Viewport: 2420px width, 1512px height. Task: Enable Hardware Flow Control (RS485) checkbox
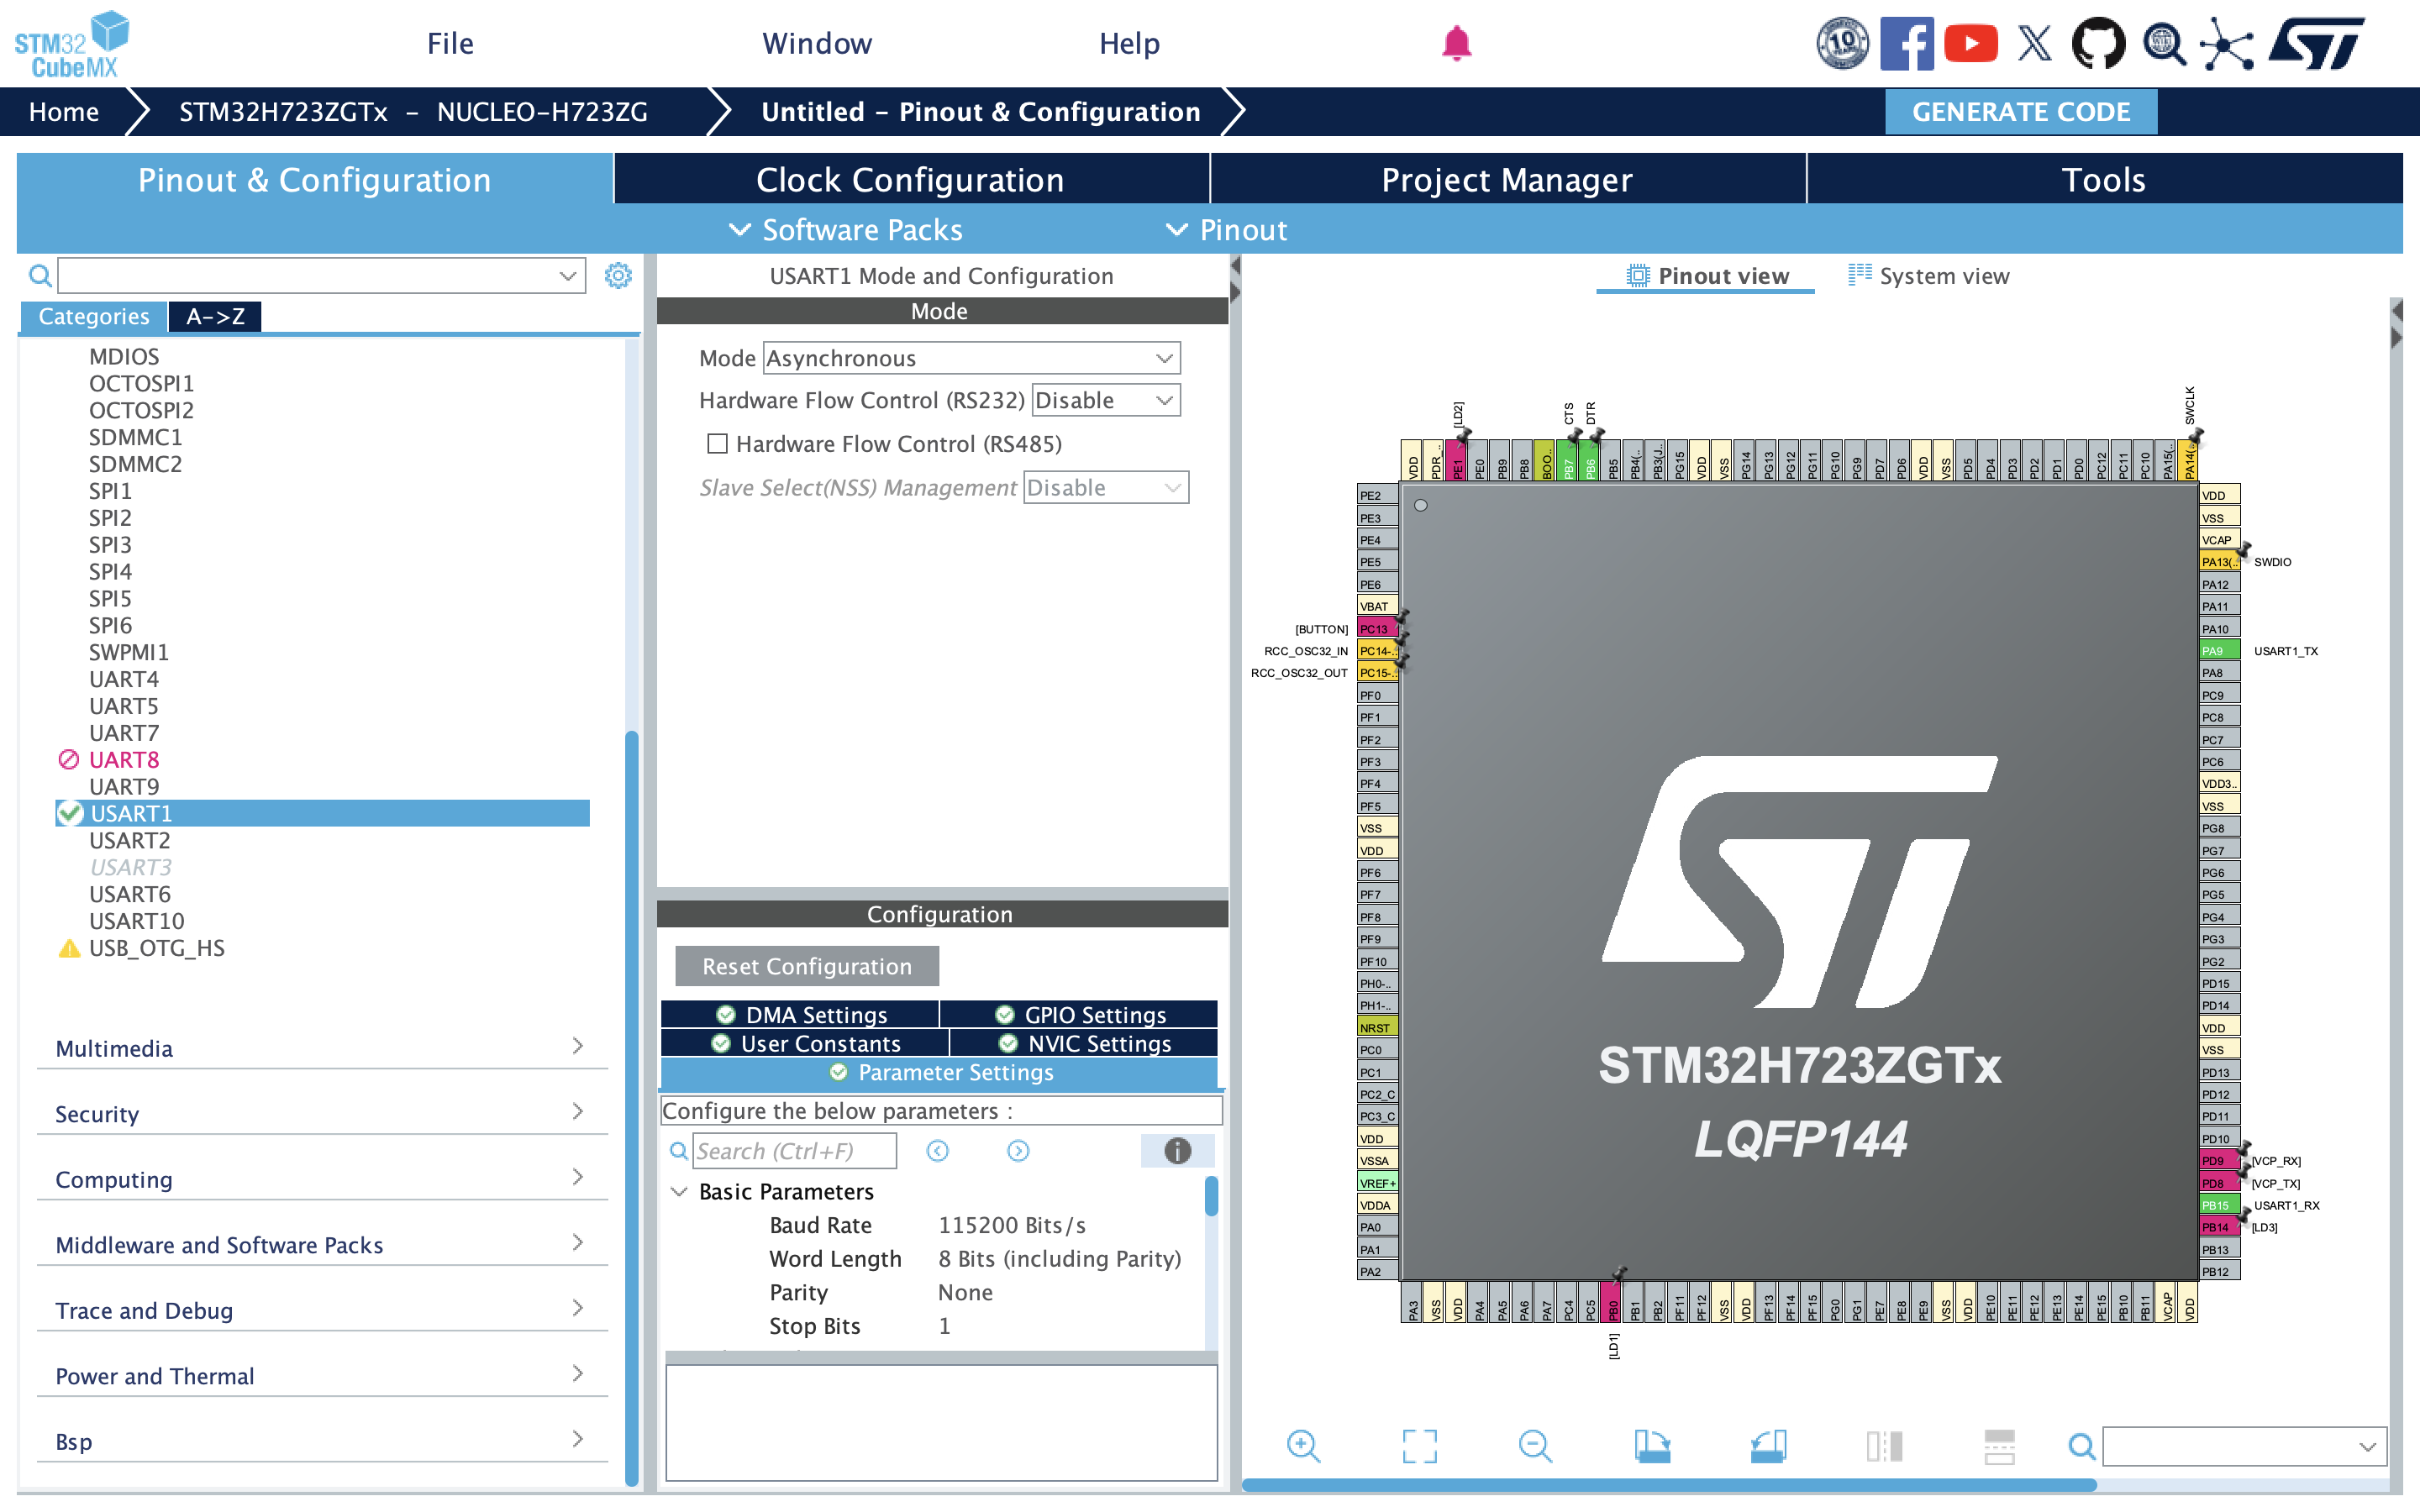tap(717, 444)
